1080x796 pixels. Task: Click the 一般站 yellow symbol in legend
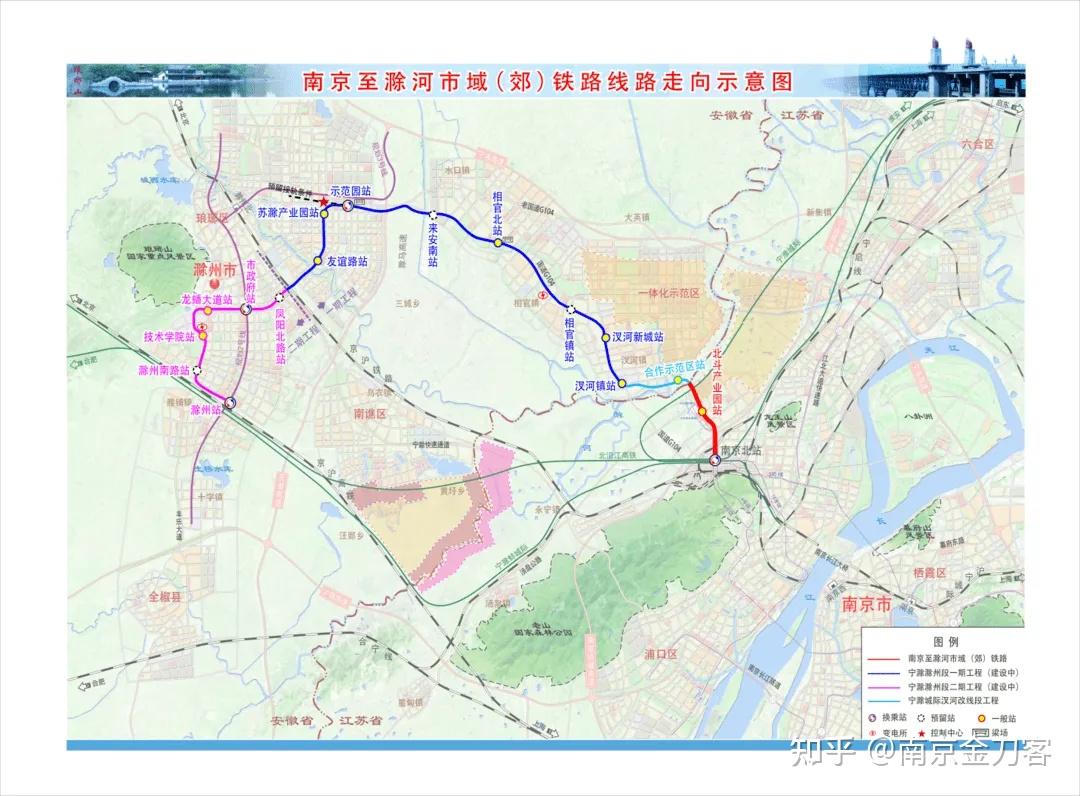click(x=982, y=718)
